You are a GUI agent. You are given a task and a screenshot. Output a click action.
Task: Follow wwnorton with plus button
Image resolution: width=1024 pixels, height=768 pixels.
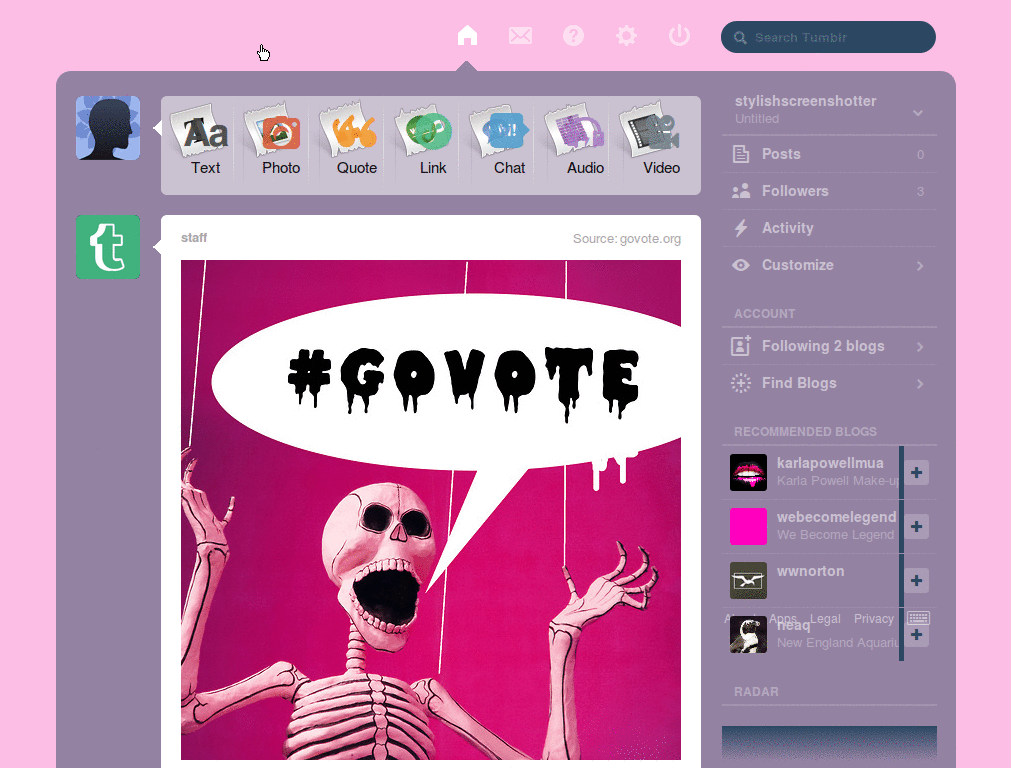[x=916, y=581]
